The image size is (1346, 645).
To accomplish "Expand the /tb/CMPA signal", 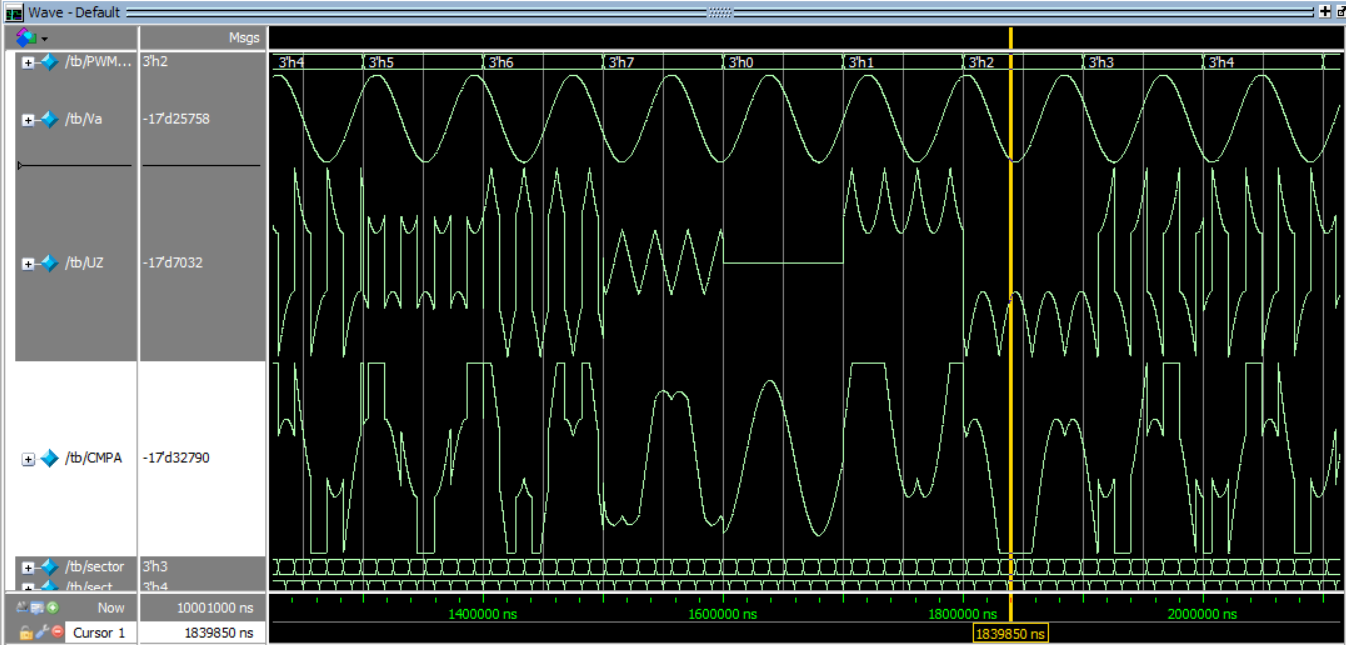I will [x=28, y=459].
